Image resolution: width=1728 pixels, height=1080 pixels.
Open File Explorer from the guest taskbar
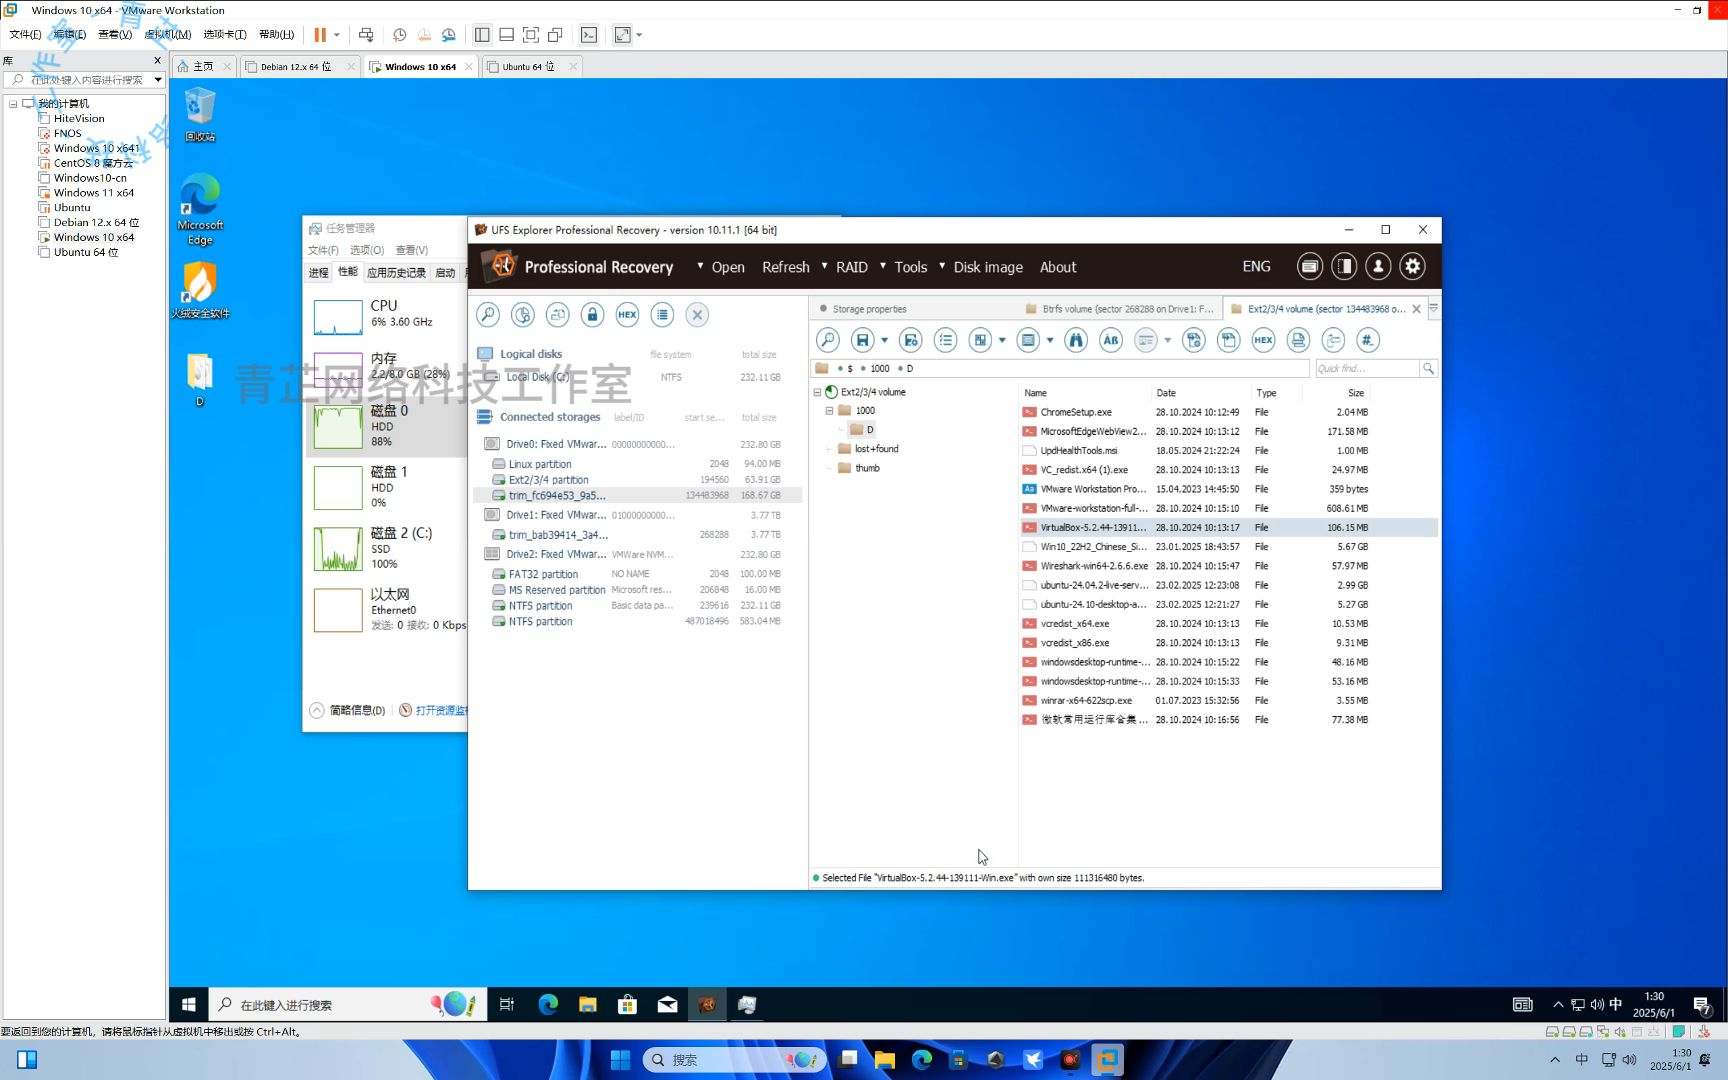coord(588,1005)
